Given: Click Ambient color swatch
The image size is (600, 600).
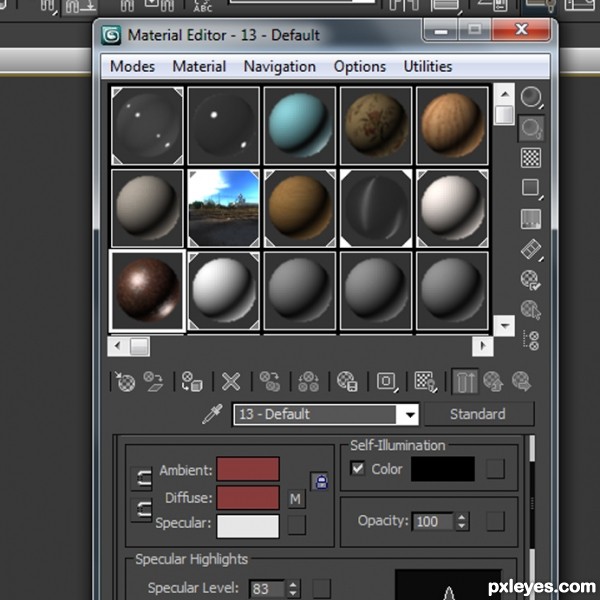Looking at the screenshot, I should [248, 468].
